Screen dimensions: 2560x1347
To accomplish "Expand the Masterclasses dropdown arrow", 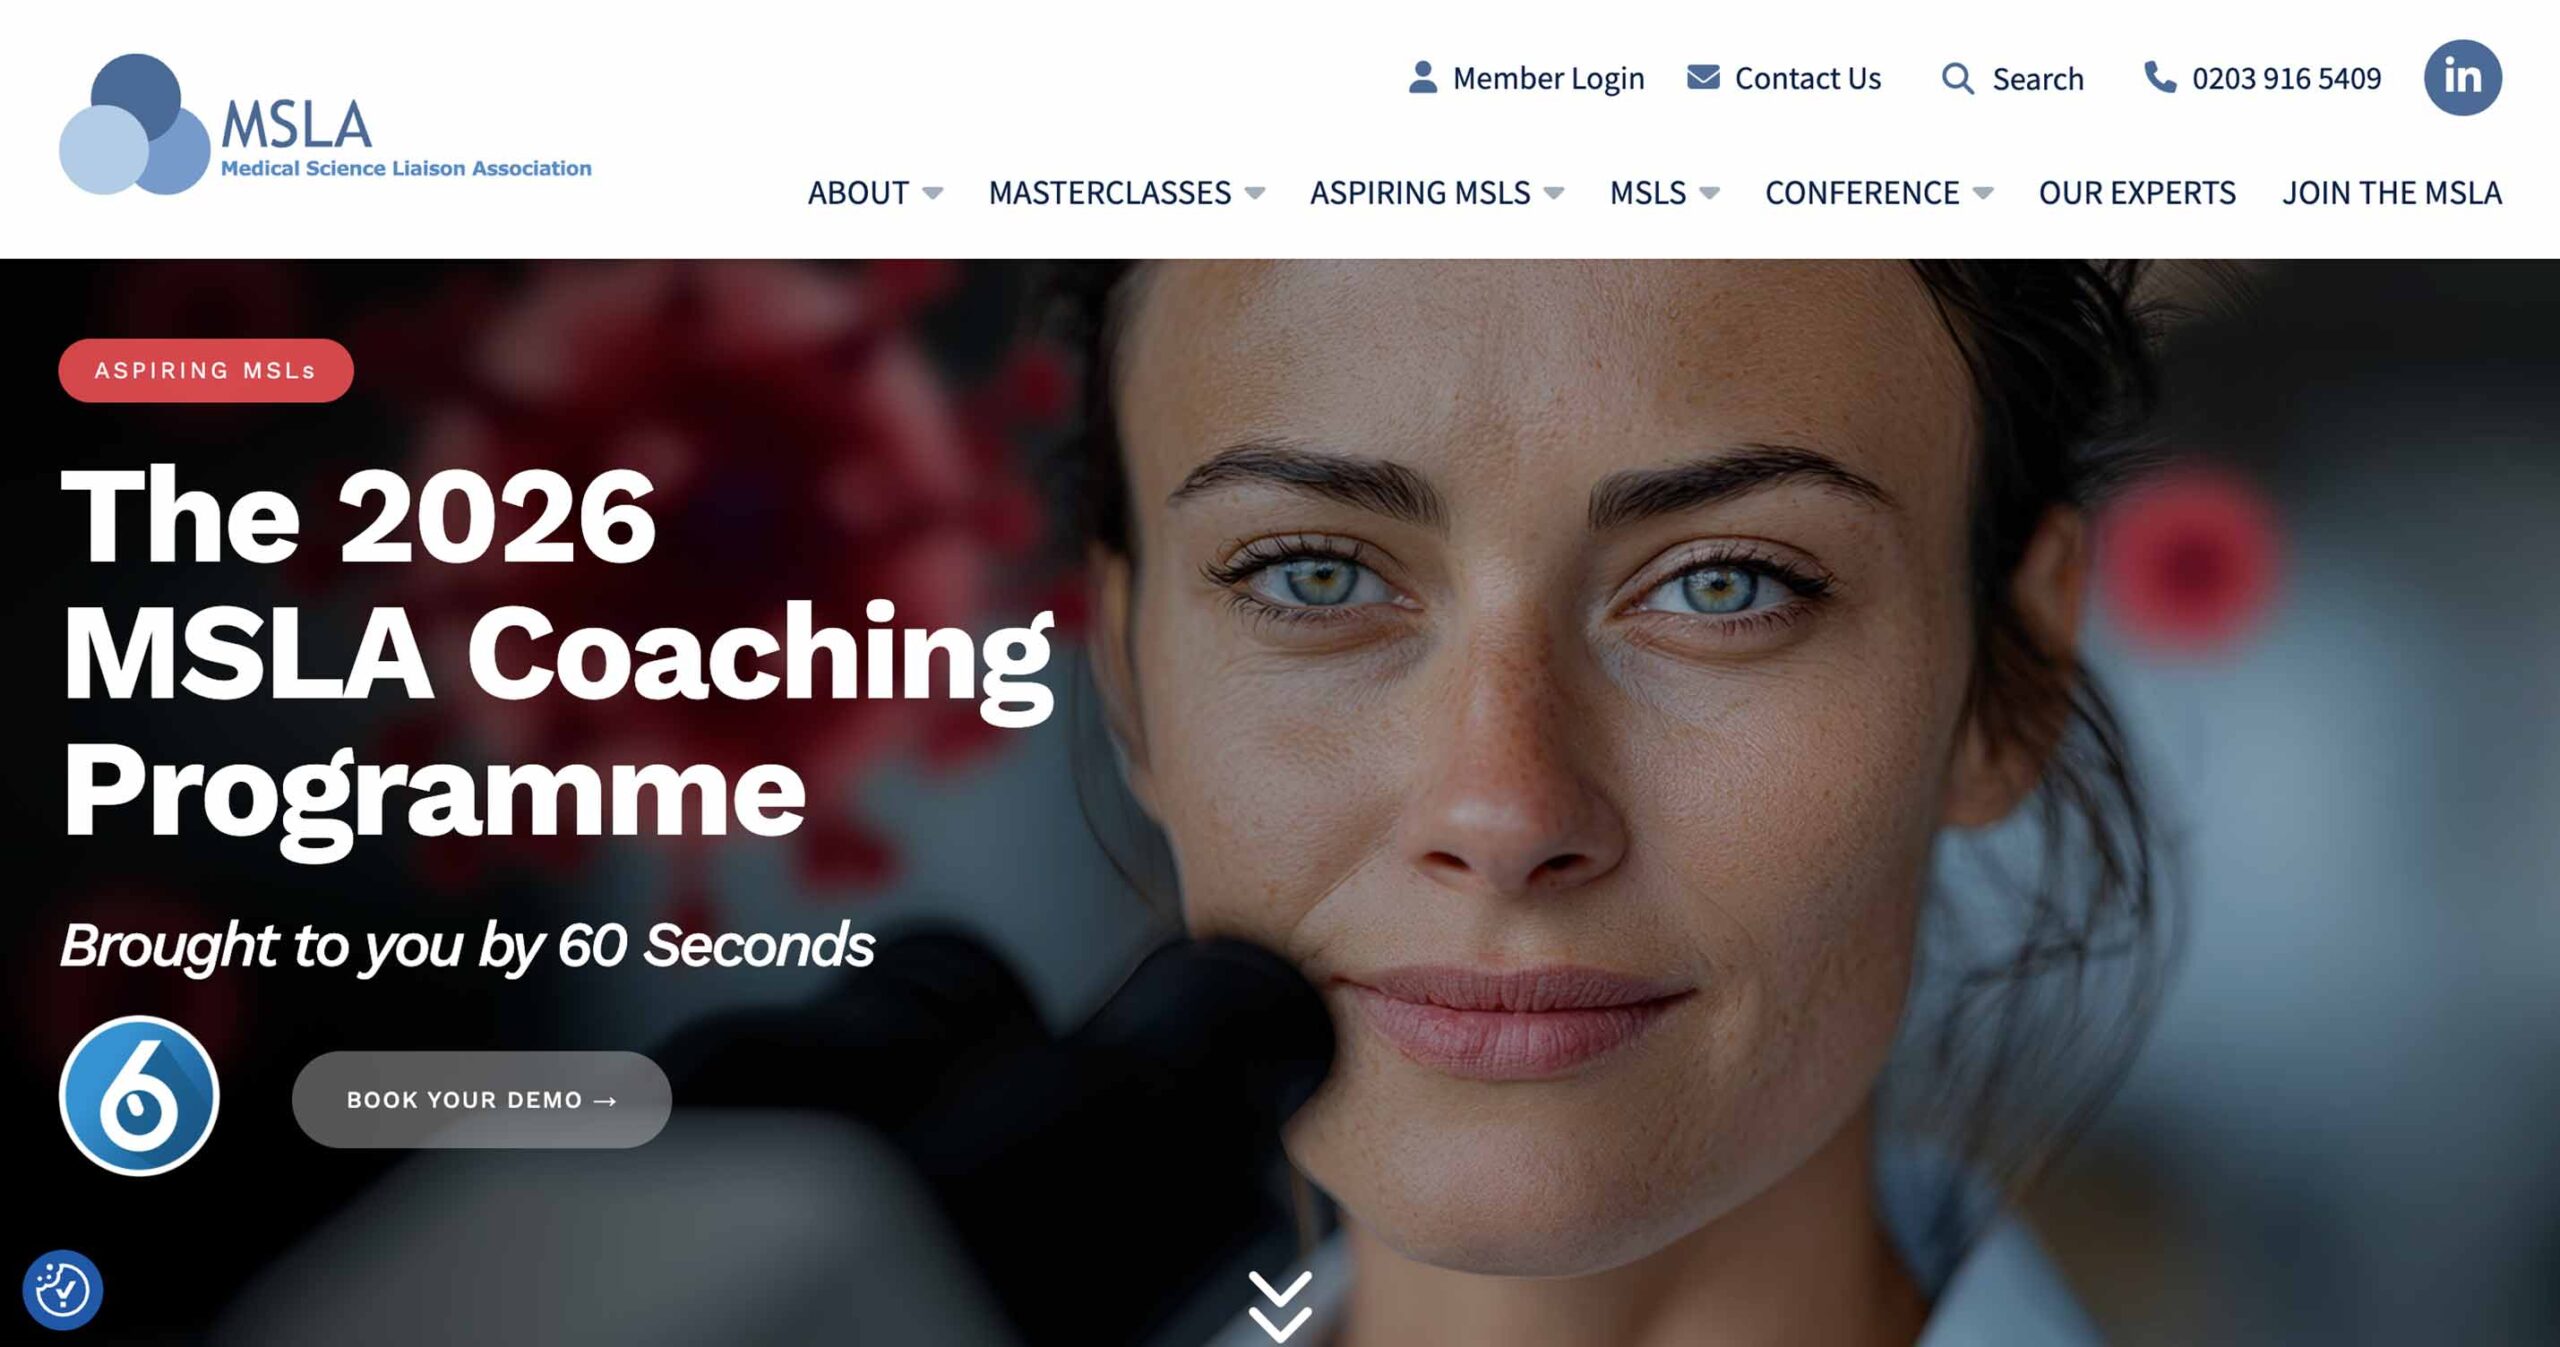I will pos(1254,193).
